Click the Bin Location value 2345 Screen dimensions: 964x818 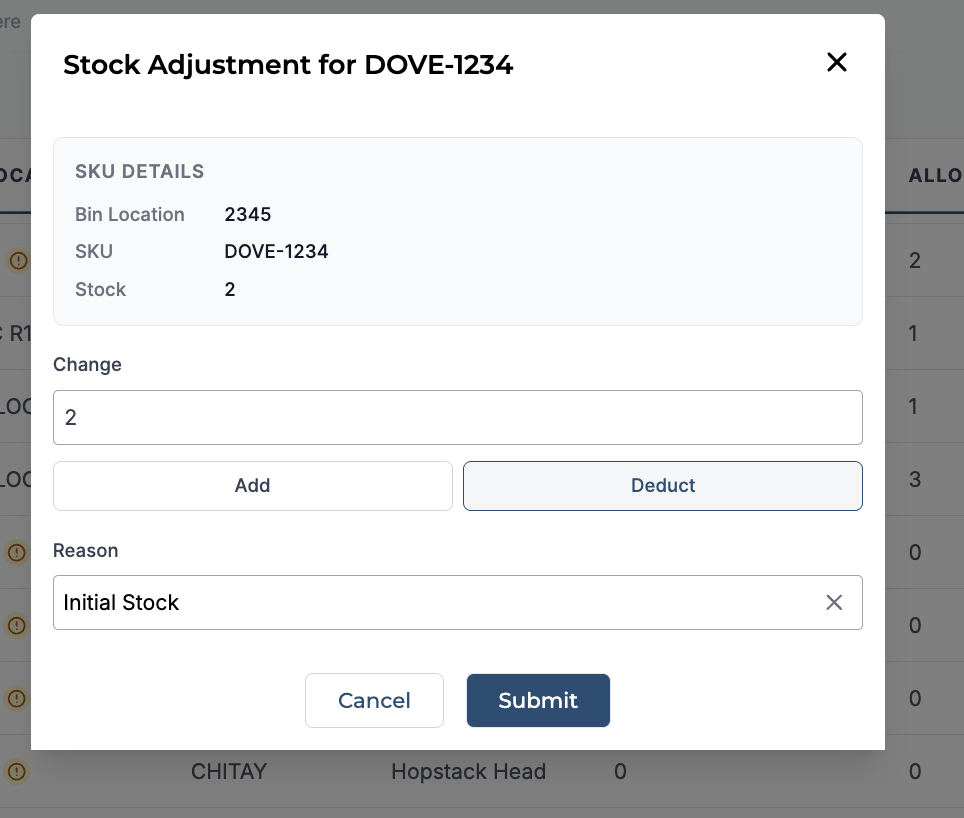point(248,214)
